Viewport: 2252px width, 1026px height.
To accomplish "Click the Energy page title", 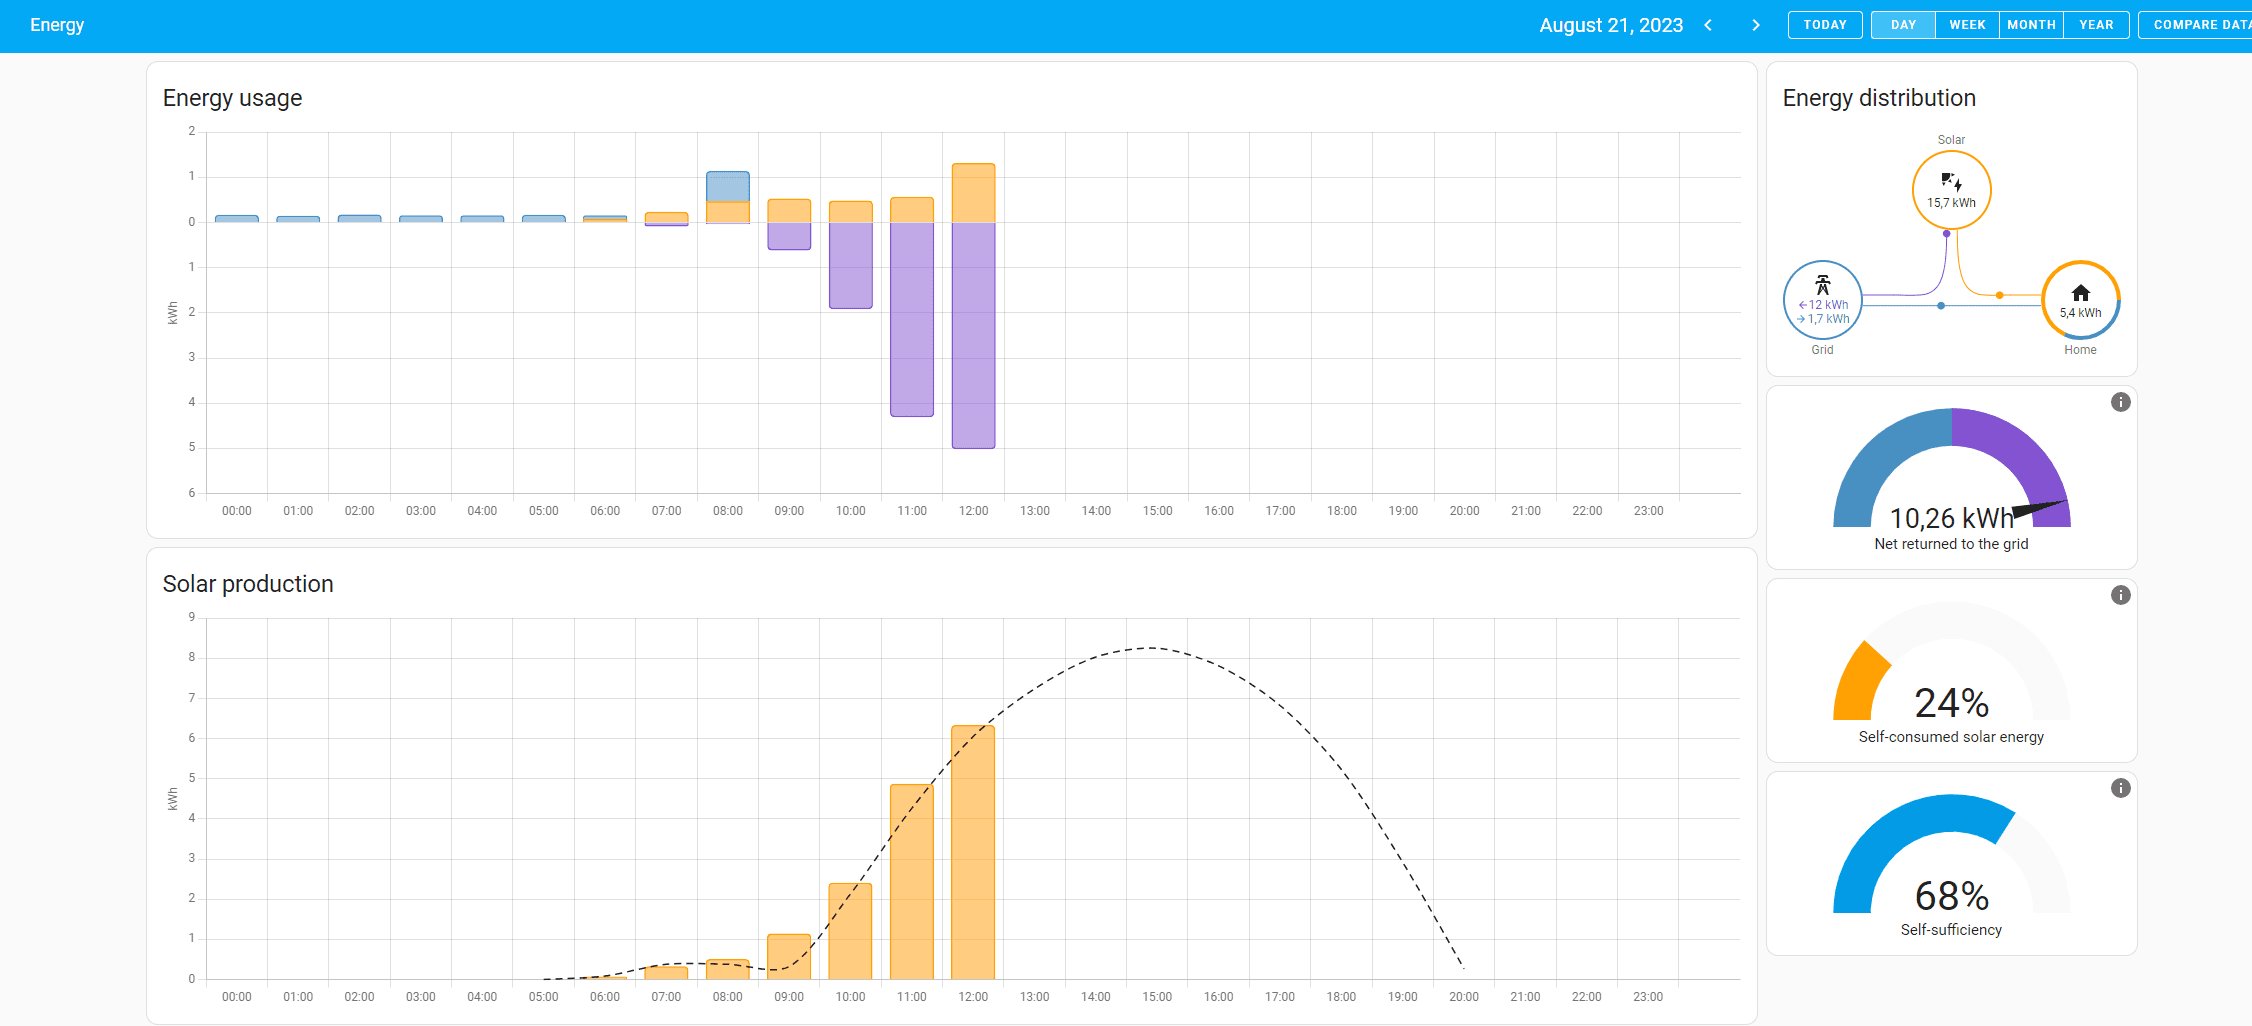I will pos(57,25).
